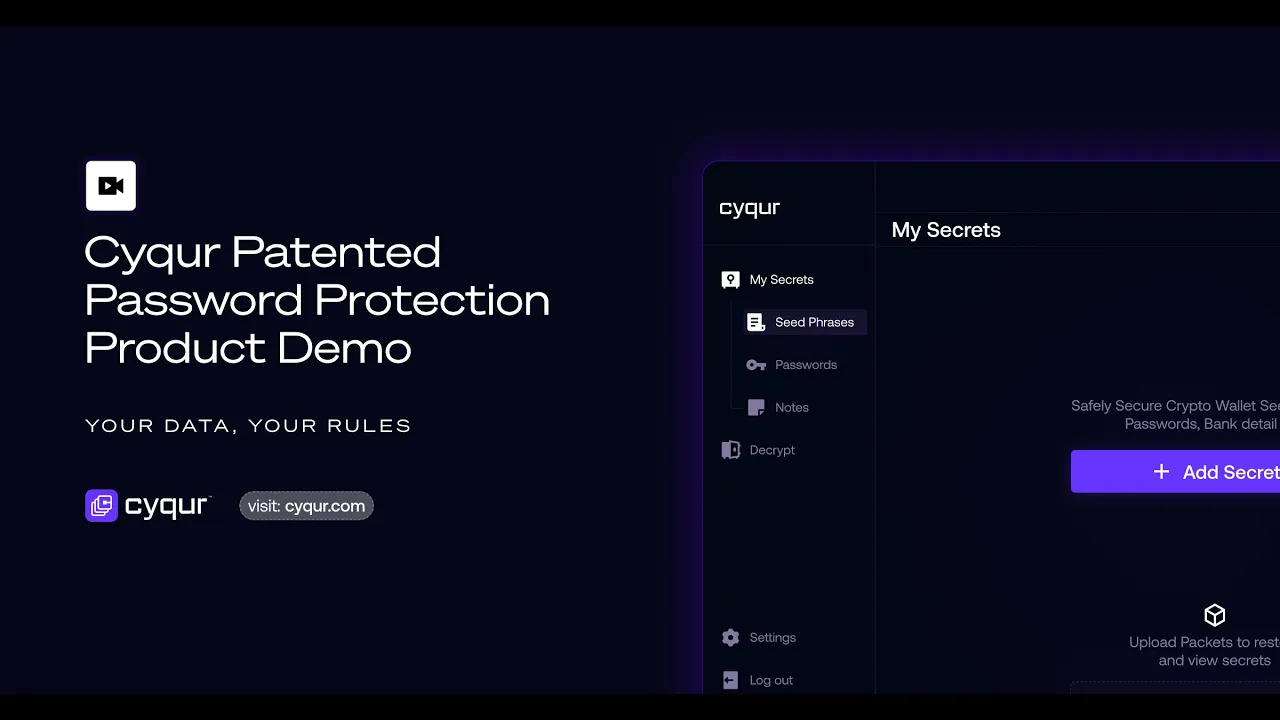Click the YOUR DATA, YOUR RULES tagline

(x=248, y=426)
